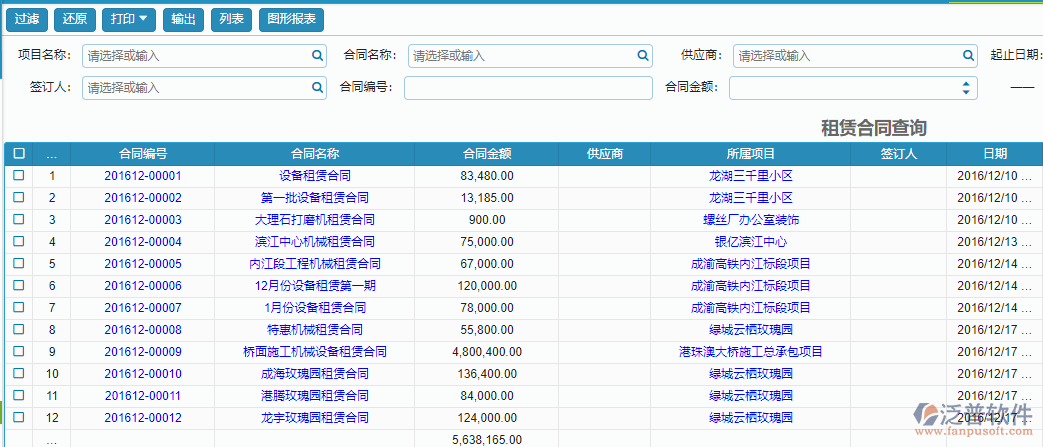1043x447 pixels.
Task: Check the checkbox for row 7
Action: [x=19, y=307]
